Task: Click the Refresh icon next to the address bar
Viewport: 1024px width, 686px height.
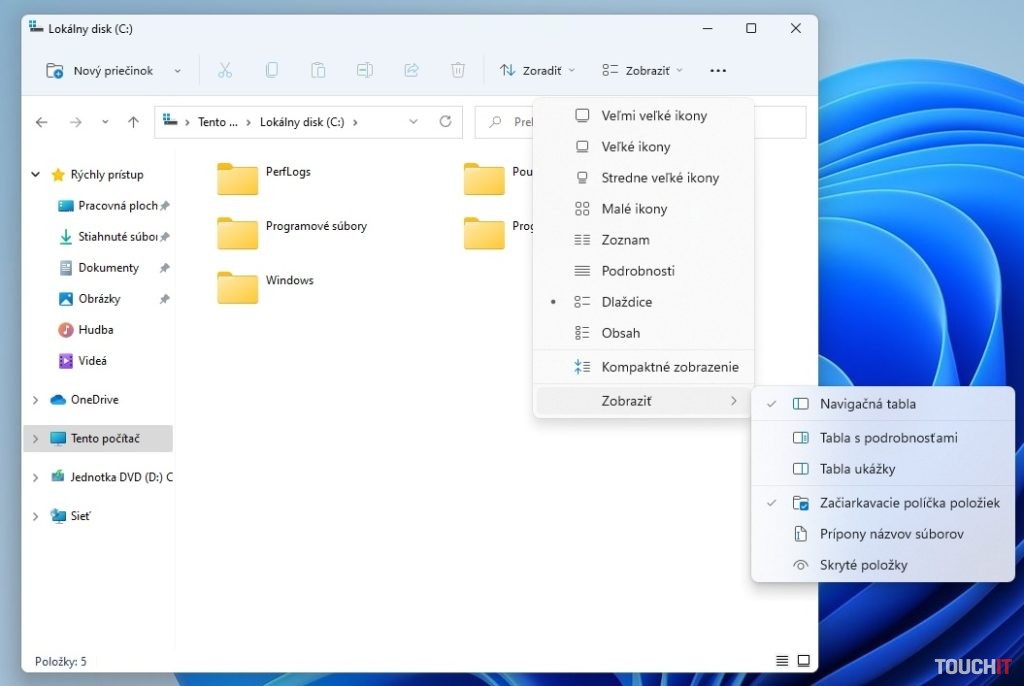Action: tap(445, 121)
